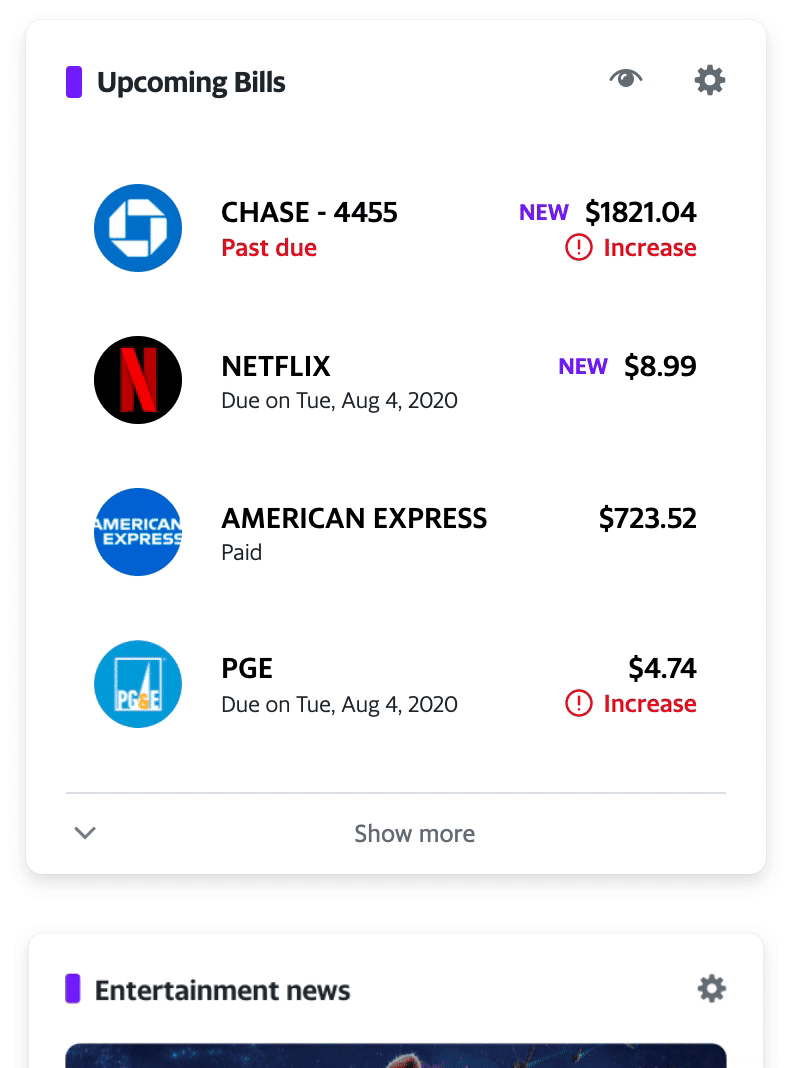Open Entertainment news settings gear
The height and width of the screenshot is (1068, 790).
(712, 989)
